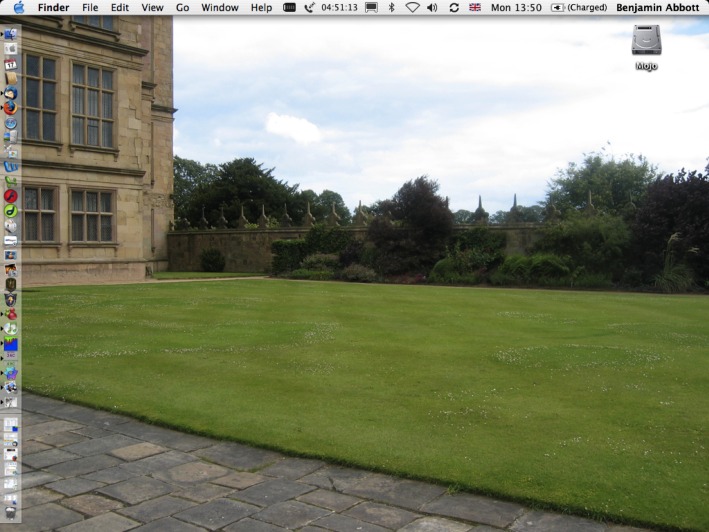Open the AirPort wireless status menu
The width and height of the screenshot is (709, 532).
click(x=412, y=7)
